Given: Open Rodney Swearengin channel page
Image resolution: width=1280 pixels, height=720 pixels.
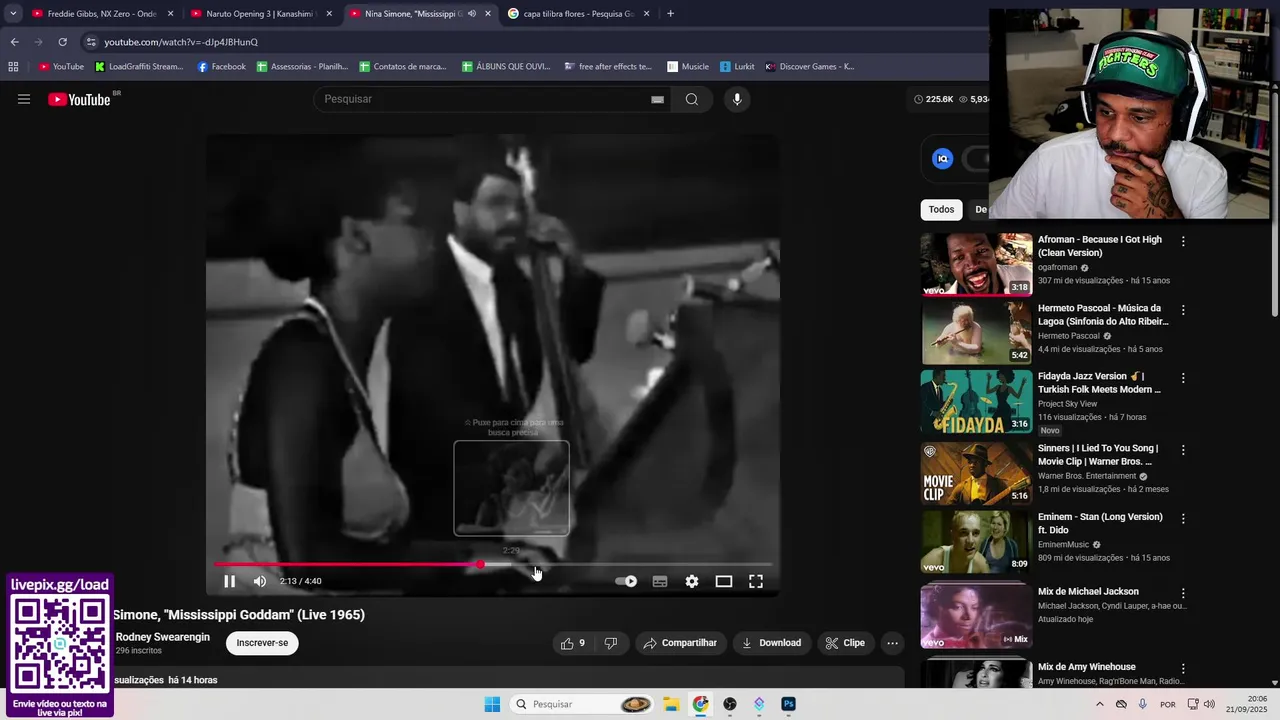Looking at the screenshot, I should tap(163, 637).
